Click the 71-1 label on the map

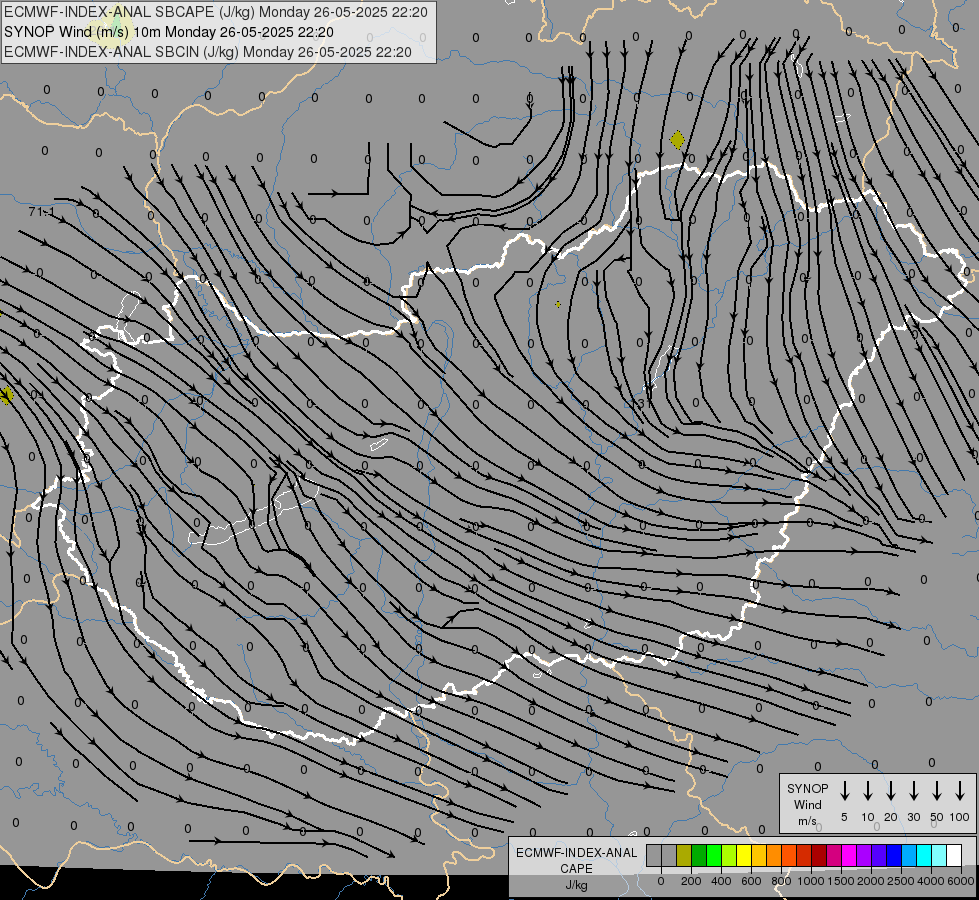[x=42, y=212]
